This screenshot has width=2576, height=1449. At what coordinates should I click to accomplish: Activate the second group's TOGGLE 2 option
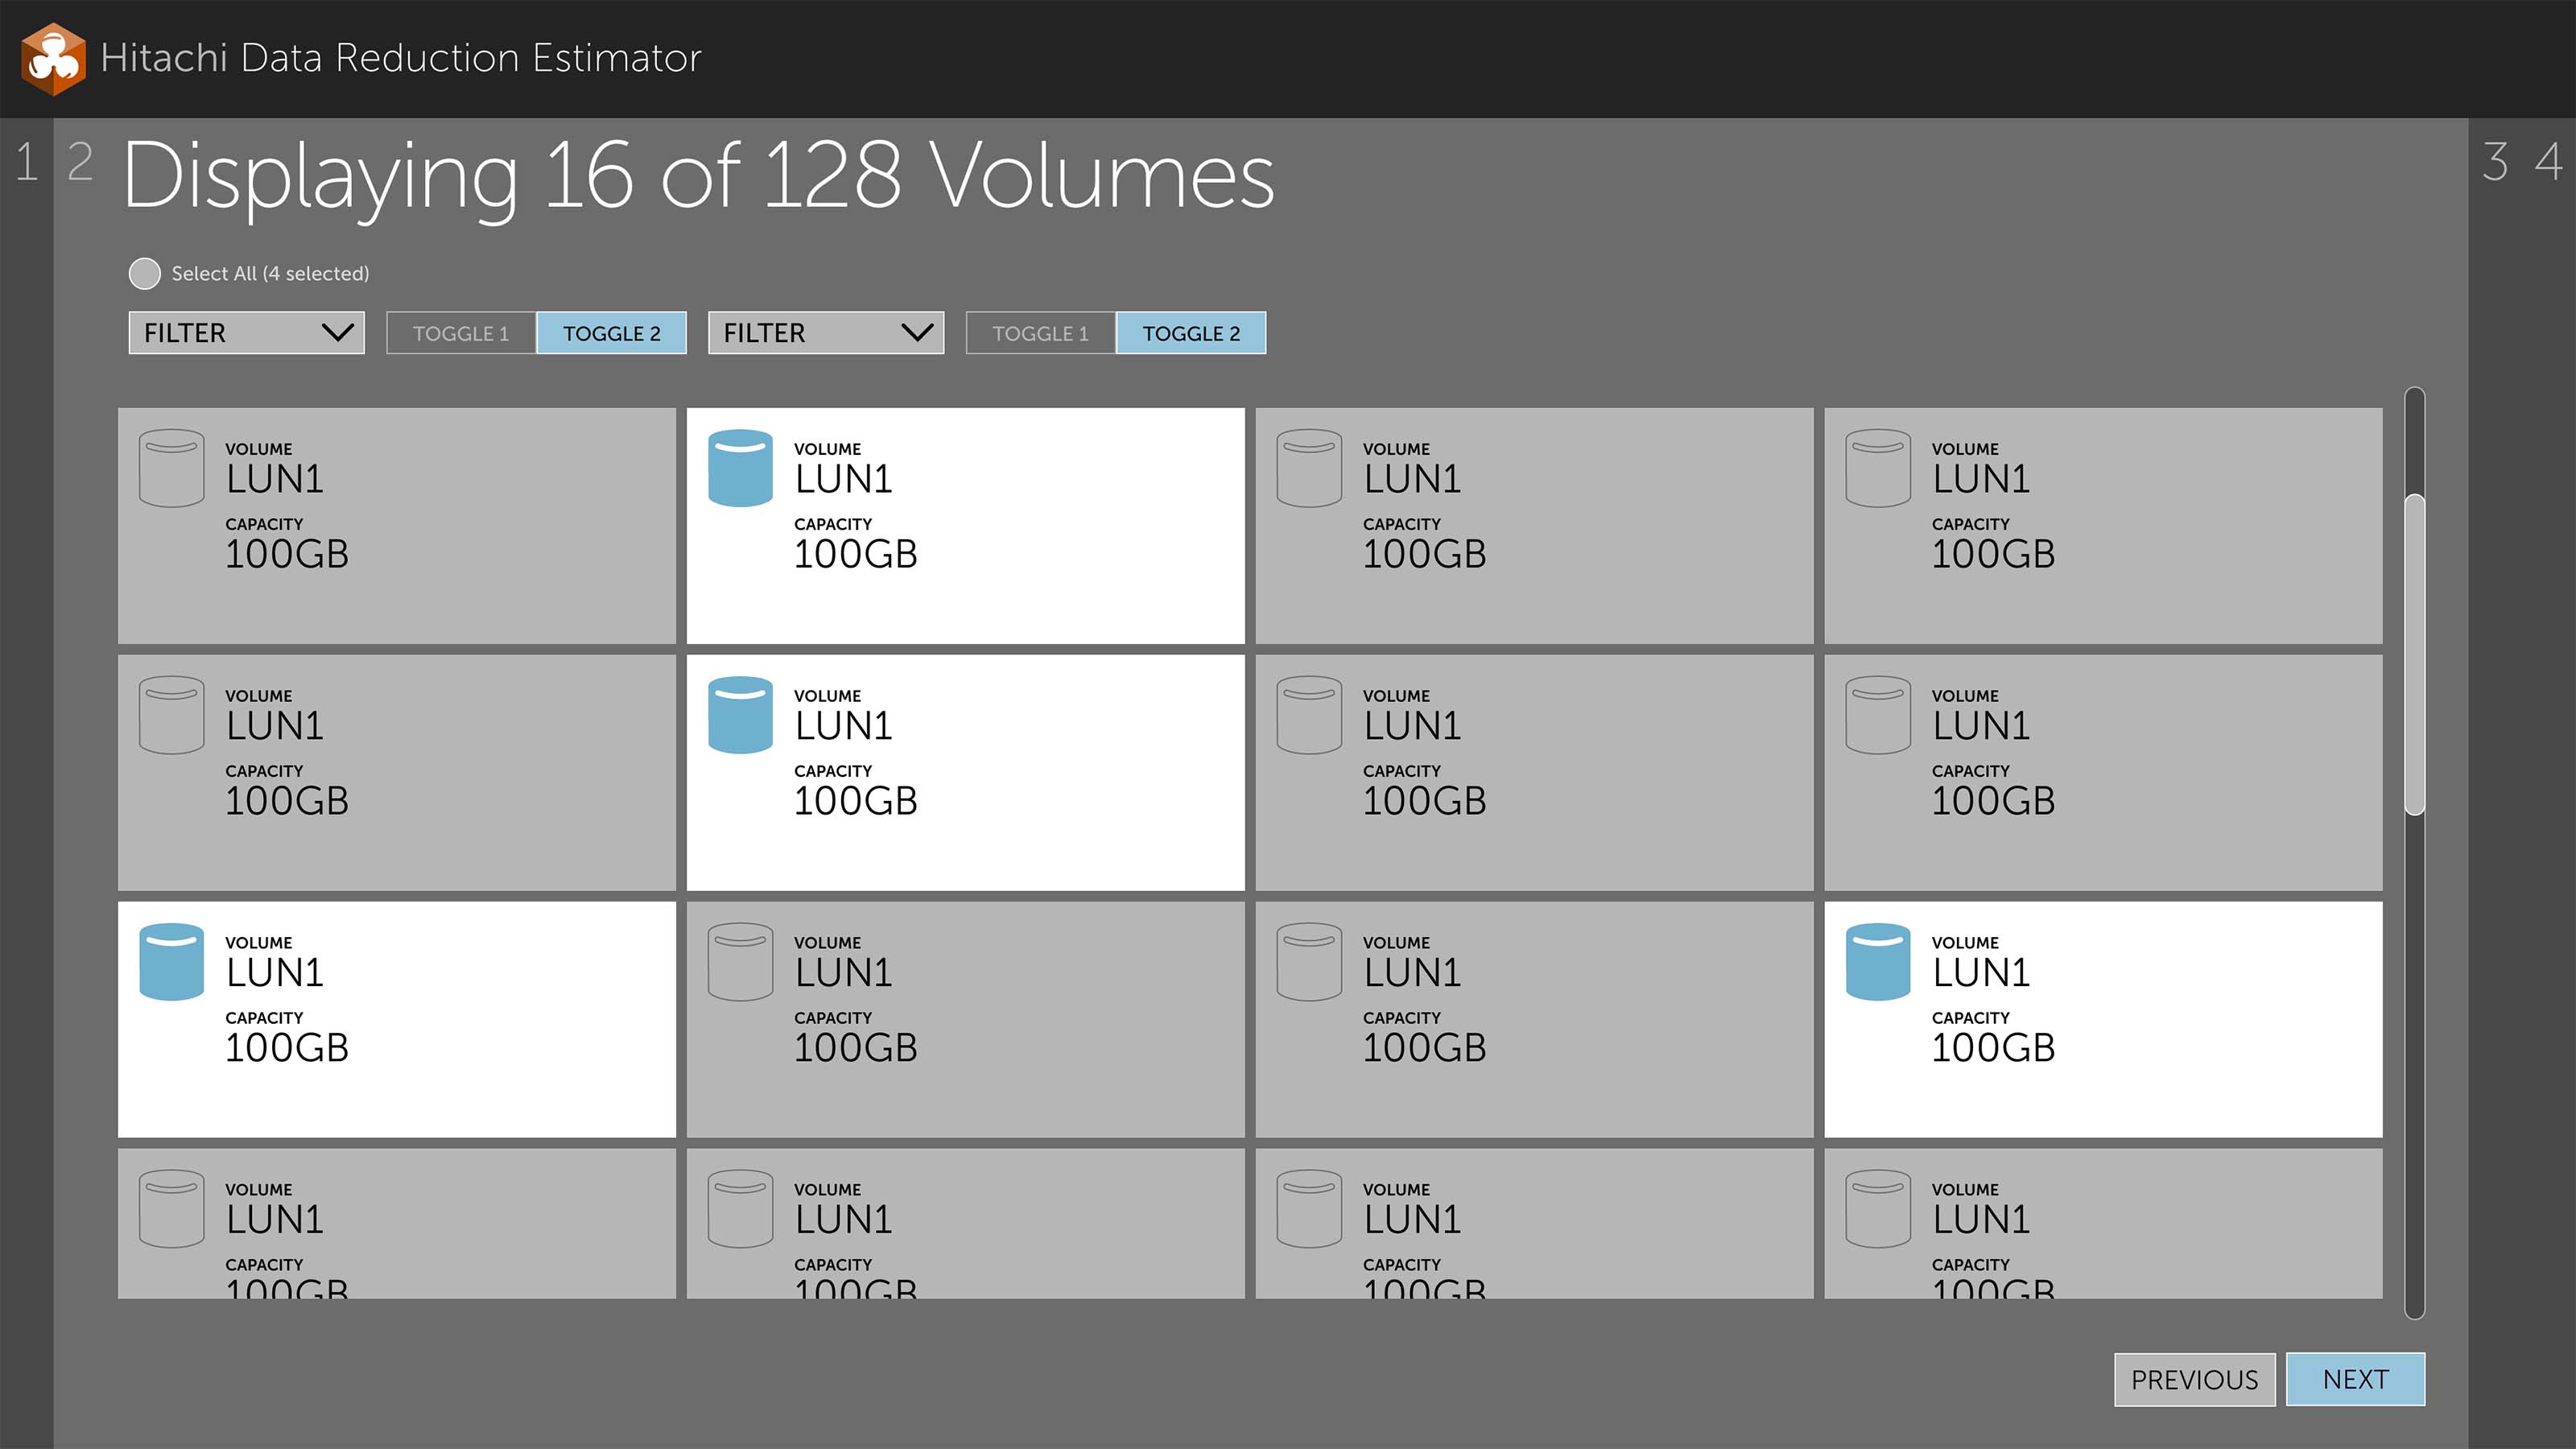coord(1191,333)
